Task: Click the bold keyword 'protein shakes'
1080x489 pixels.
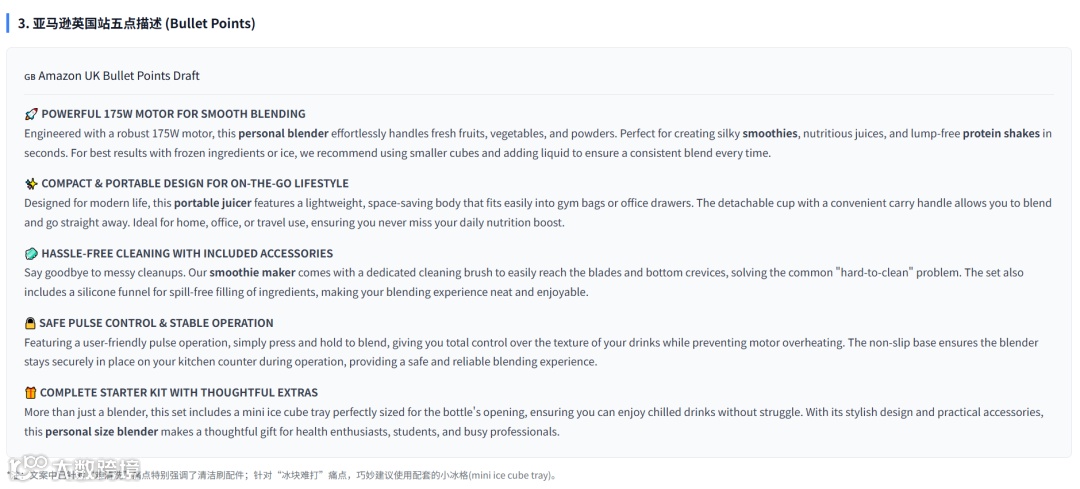Action: (1001, 133)
